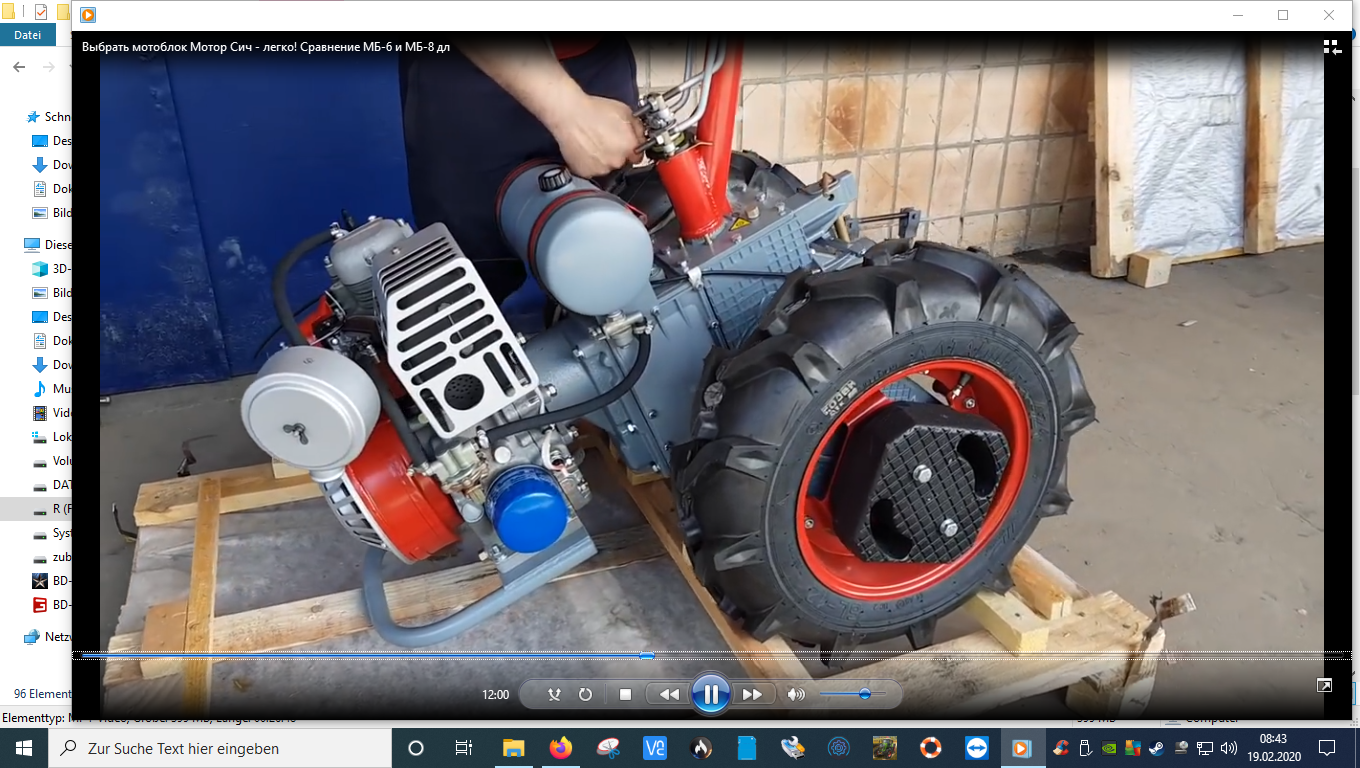Click the elapsed time 12:00 display

click(x=496, y=694)
